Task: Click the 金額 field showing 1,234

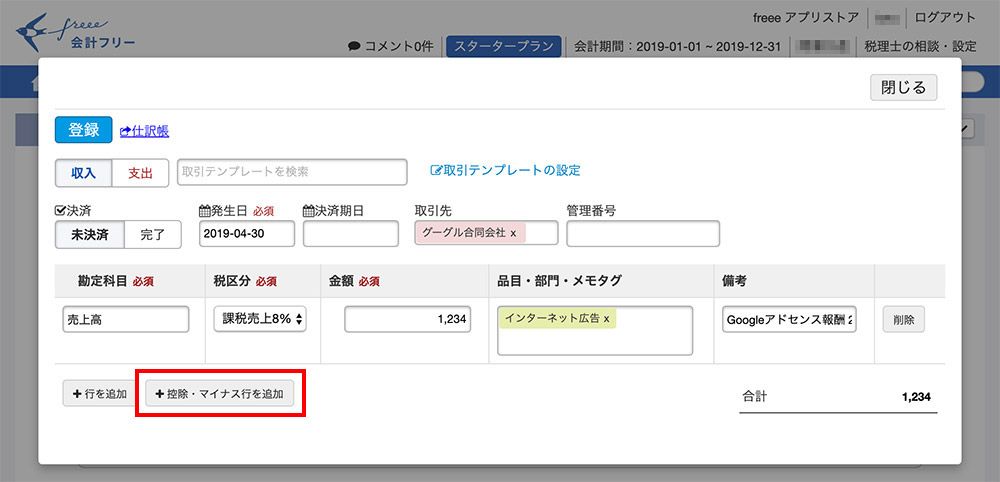Action: point(408,319)
